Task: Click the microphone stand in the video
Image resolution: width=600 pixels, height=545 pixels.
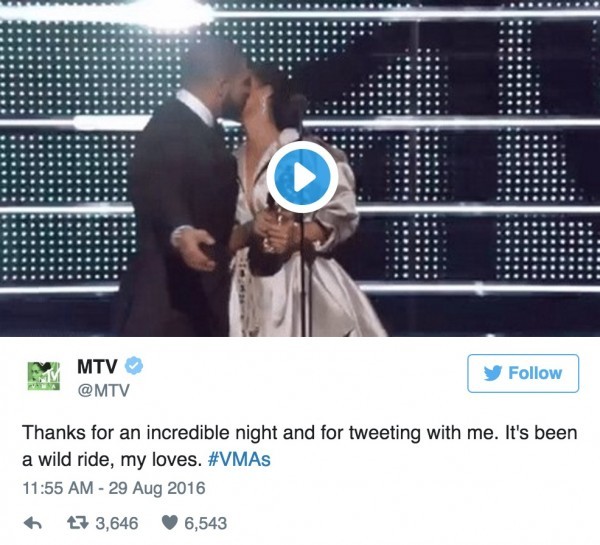Action: [305, 268]
